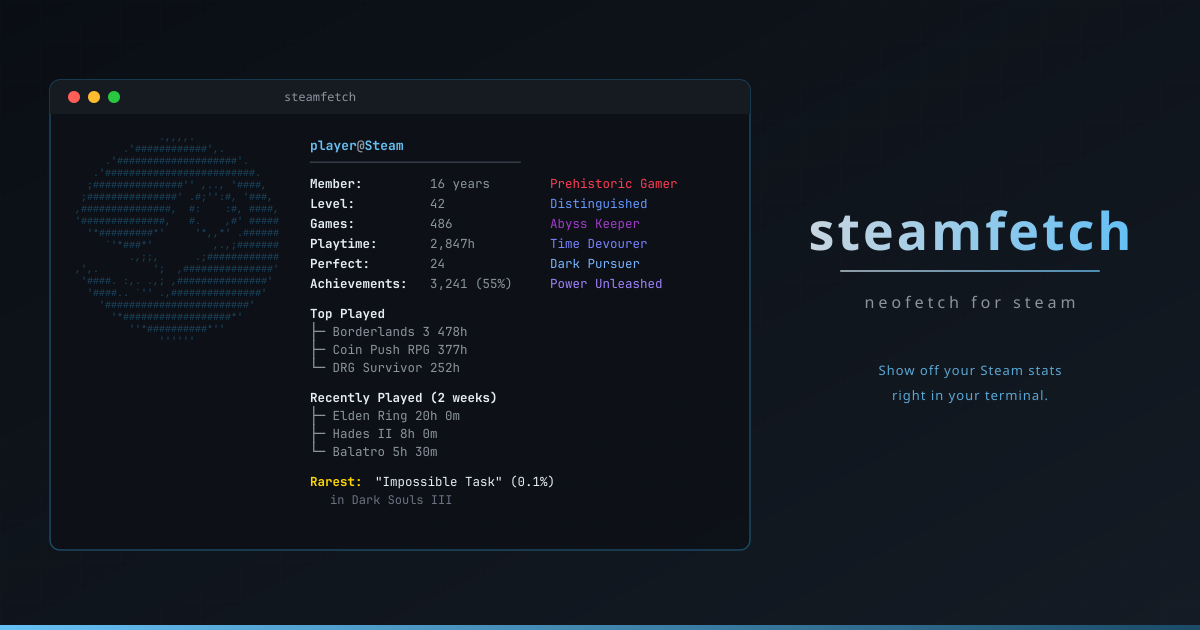
Task: Collapse the Recently Played section
Action: click(404, 397)
